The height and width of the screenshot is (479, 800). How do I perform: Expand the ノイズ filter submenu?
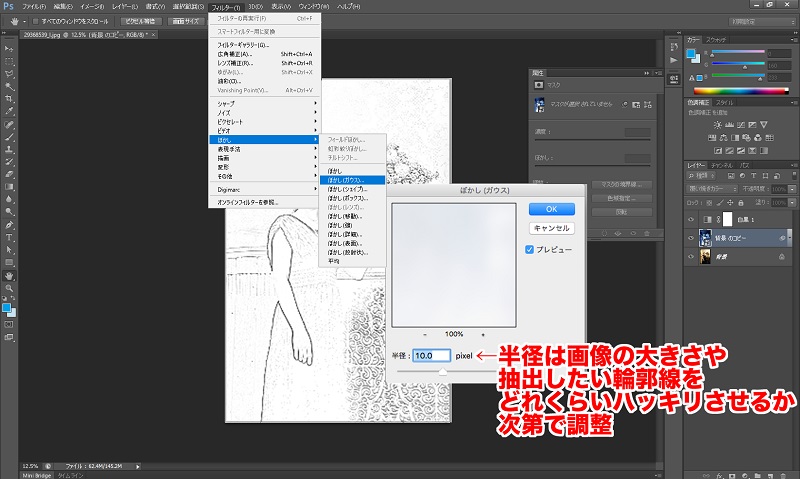(x=265, y=113)
